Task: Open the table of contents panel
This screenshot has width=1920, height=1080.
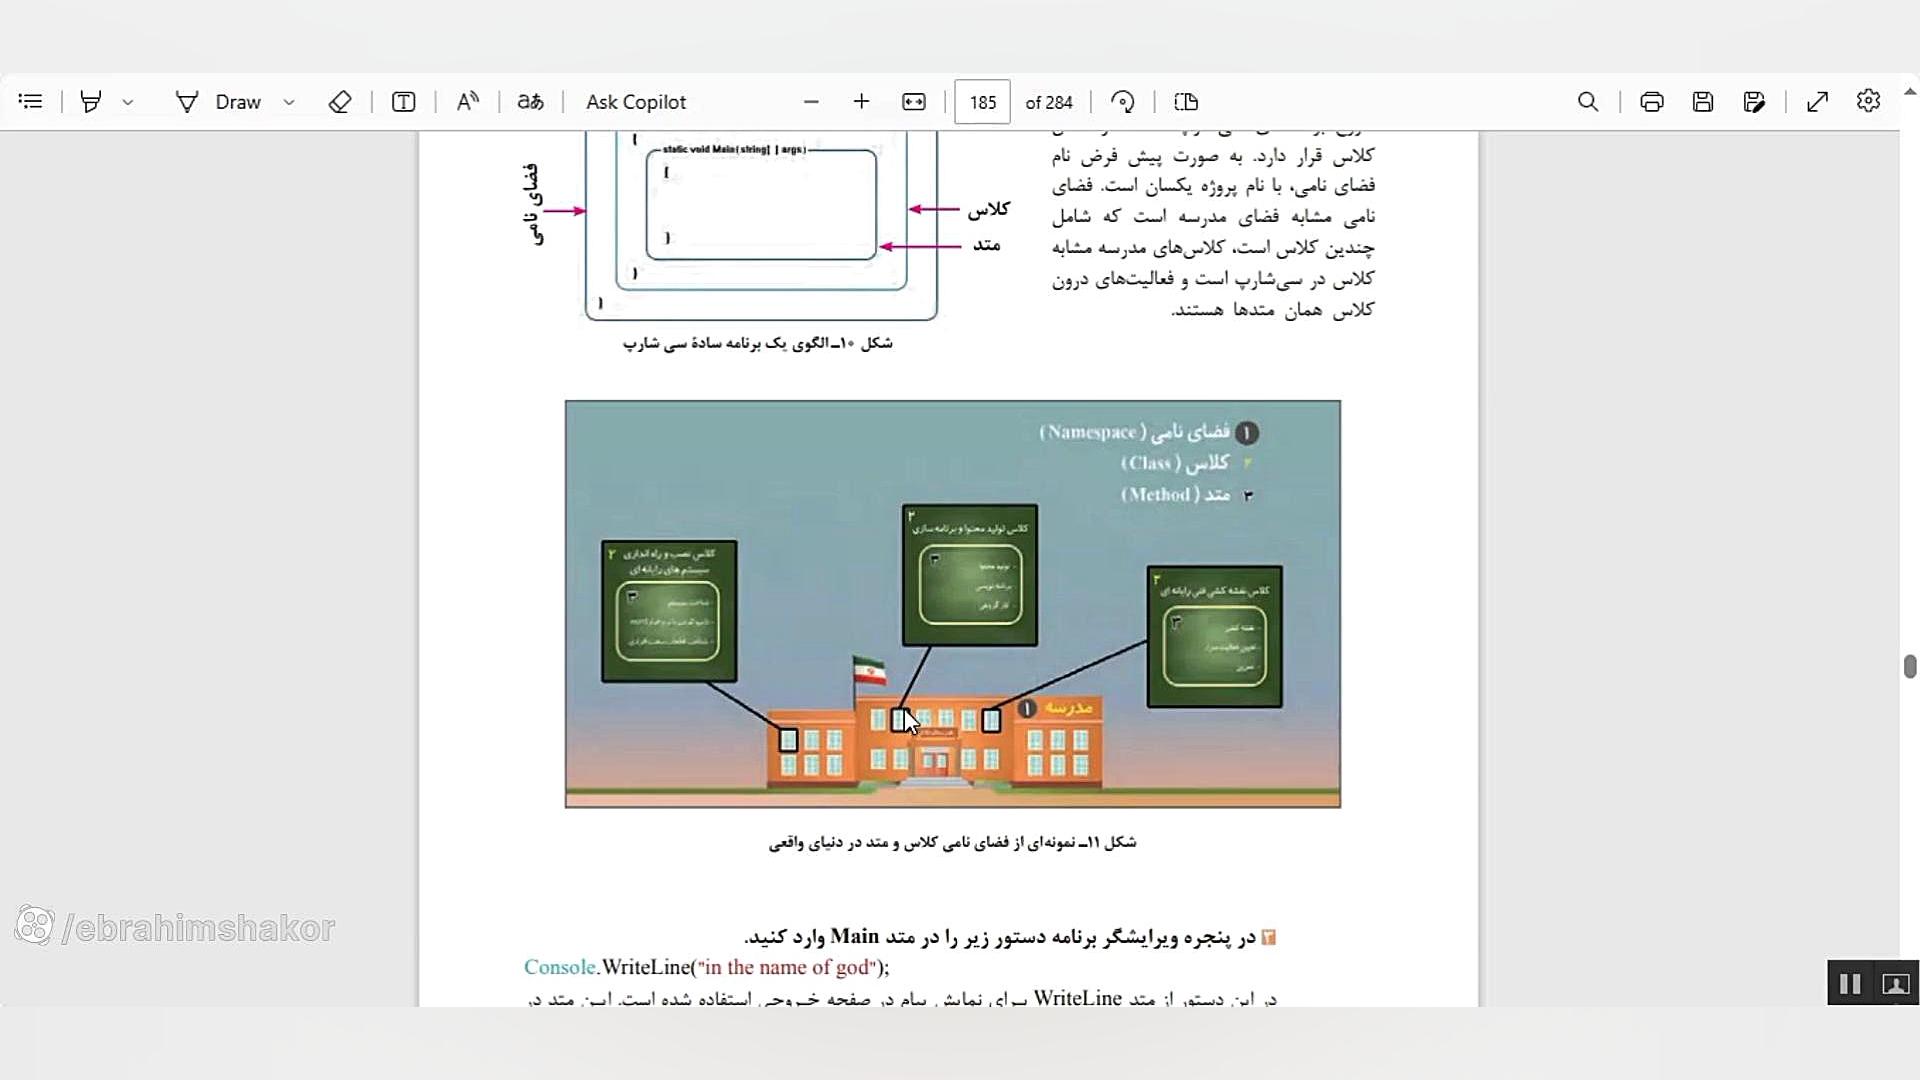Action: click(x=31, y=102)
